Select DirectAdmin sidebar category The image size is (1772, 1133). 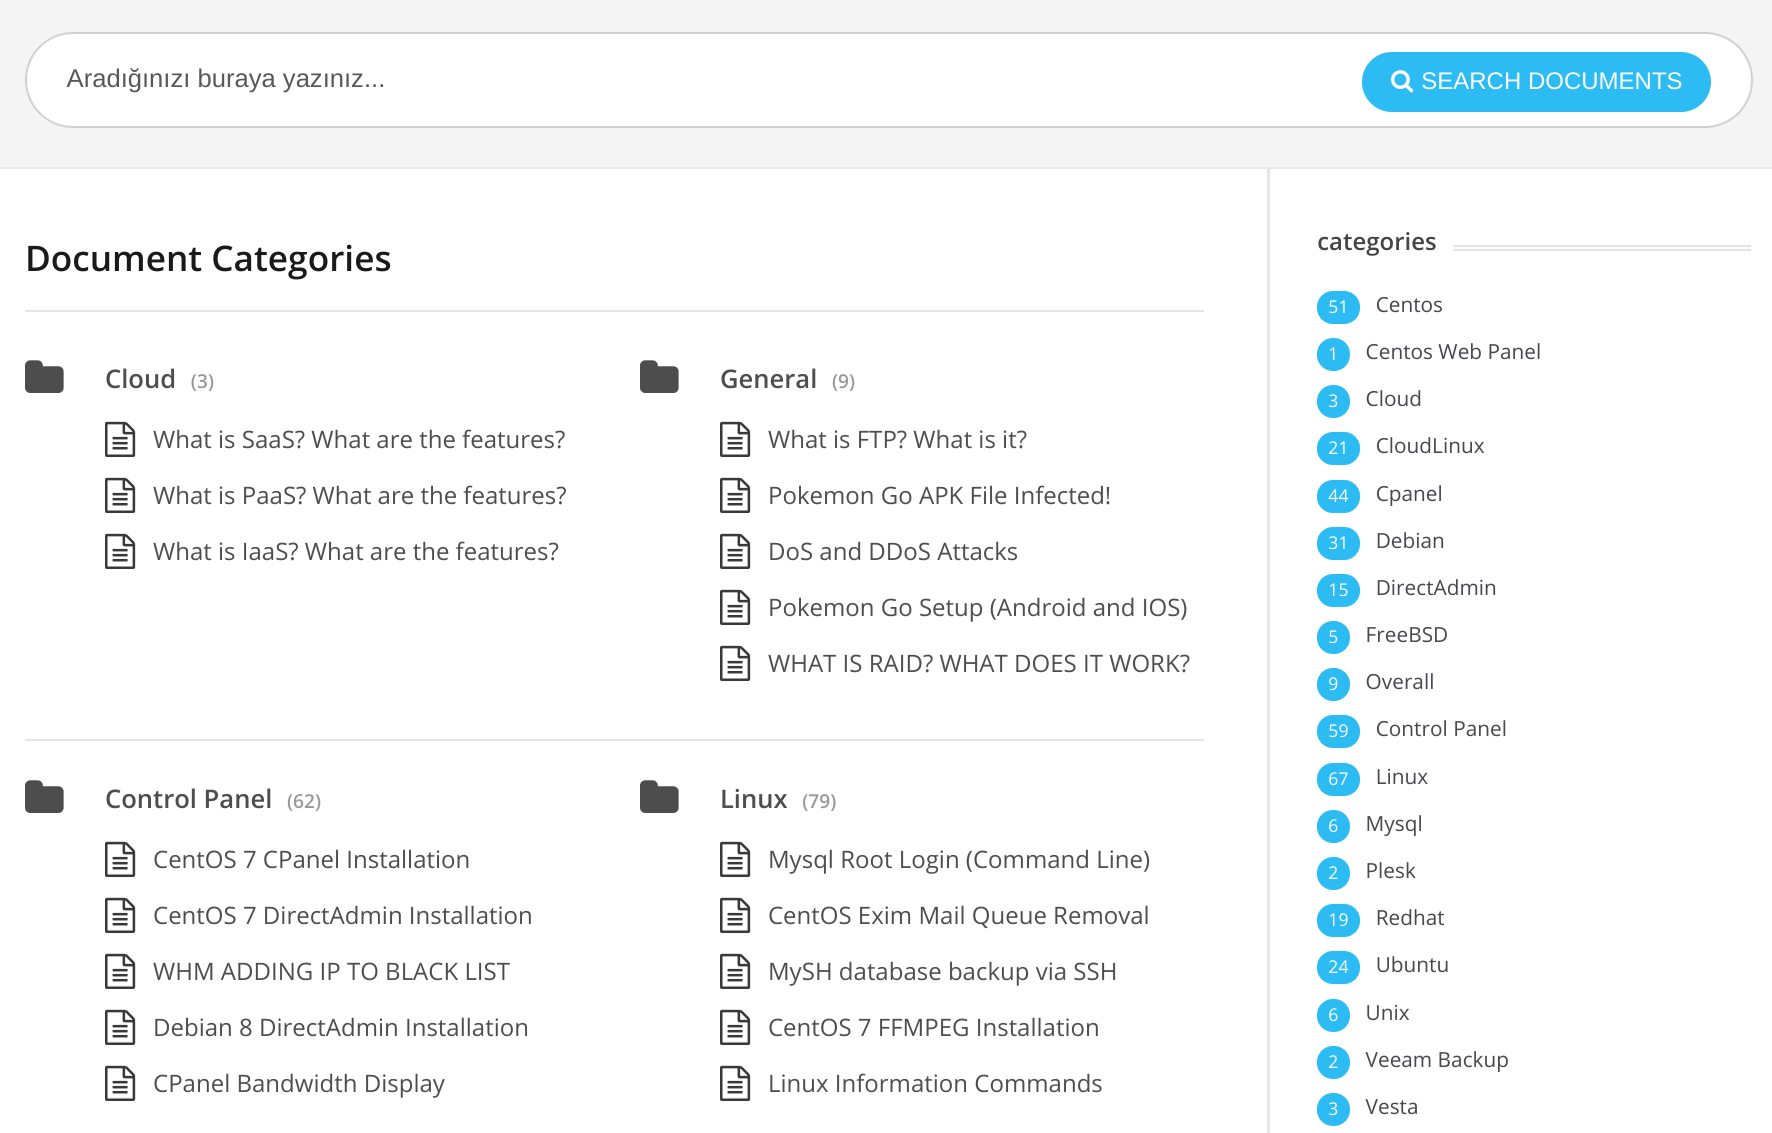coord(1436,588)
